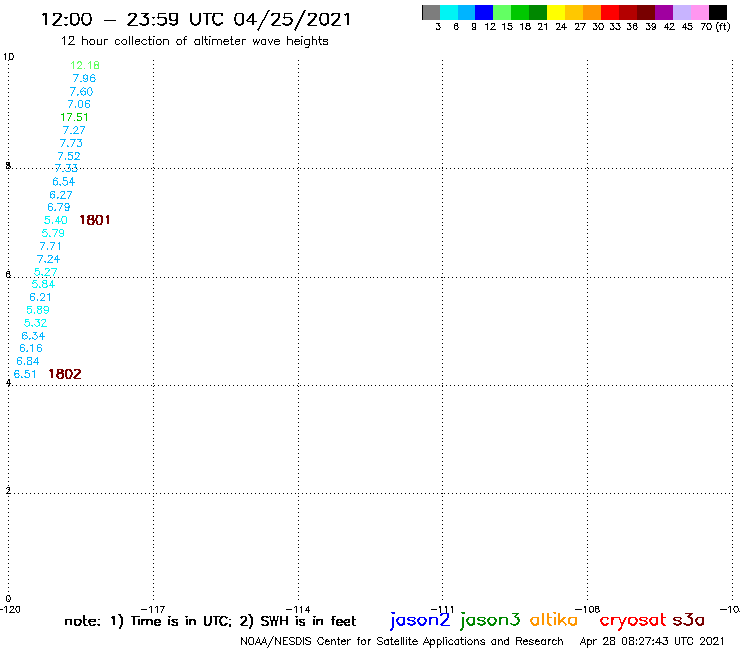Screen dimensions: 740x650
Task: Click the 7.73 wave height value
Action: click(71, 143)
